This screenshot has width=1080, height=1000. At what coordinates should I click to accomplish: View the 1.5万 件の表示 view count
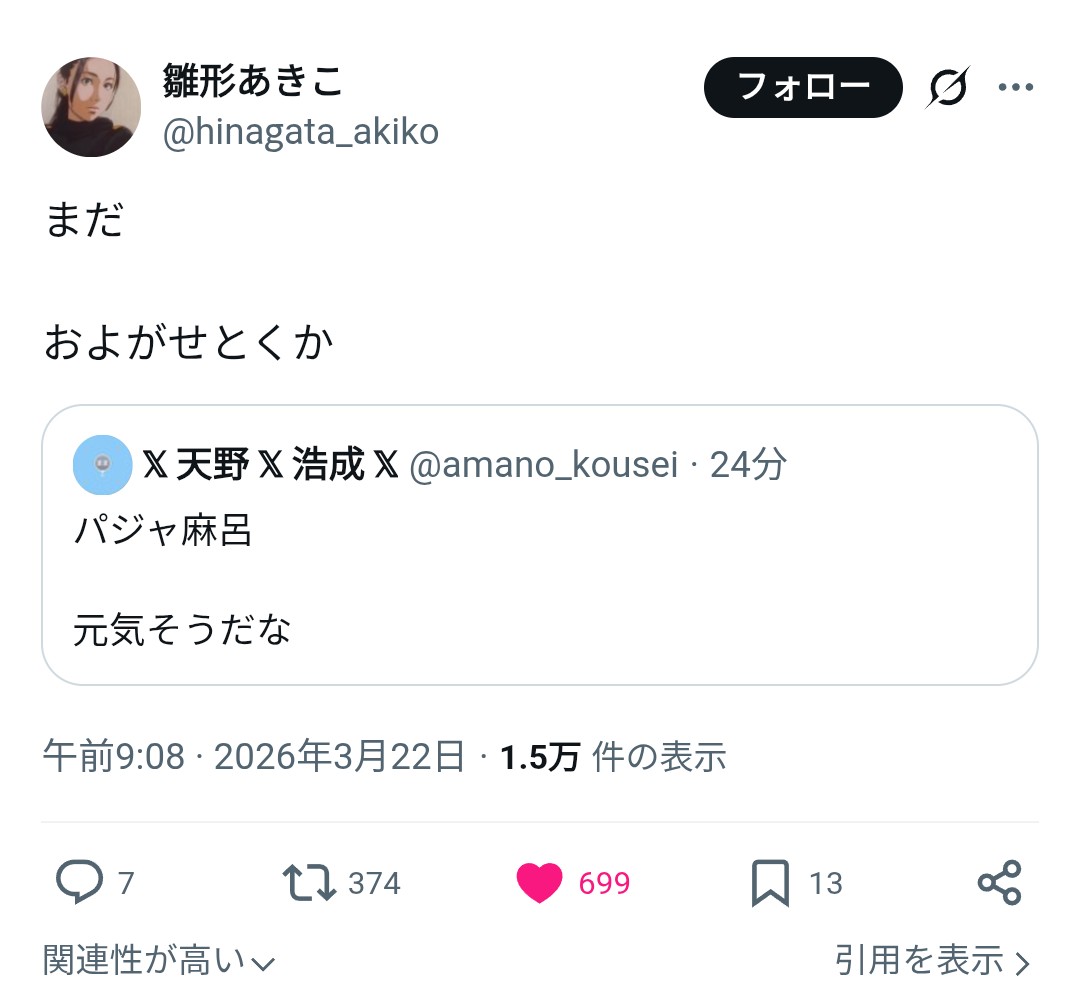pyautogui.click(x=613, y=757)
